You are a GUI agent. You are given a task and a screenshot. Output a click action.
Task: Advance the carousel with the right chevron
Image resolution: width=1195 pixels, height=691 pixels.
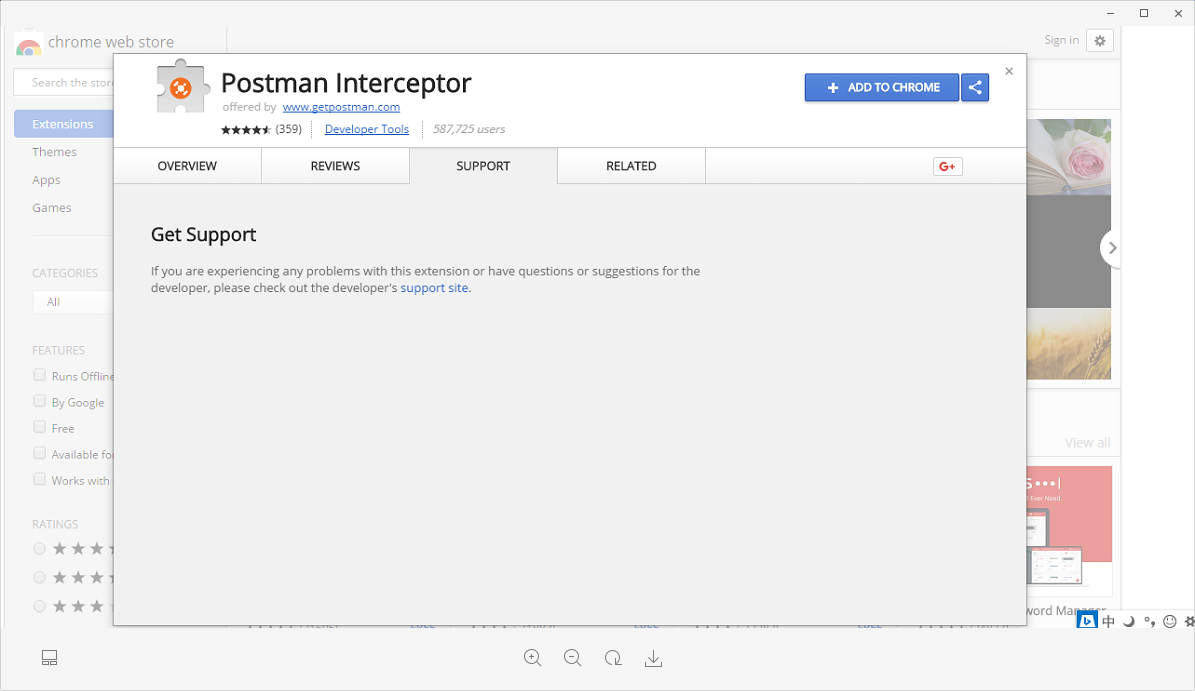pos(1112,248)
